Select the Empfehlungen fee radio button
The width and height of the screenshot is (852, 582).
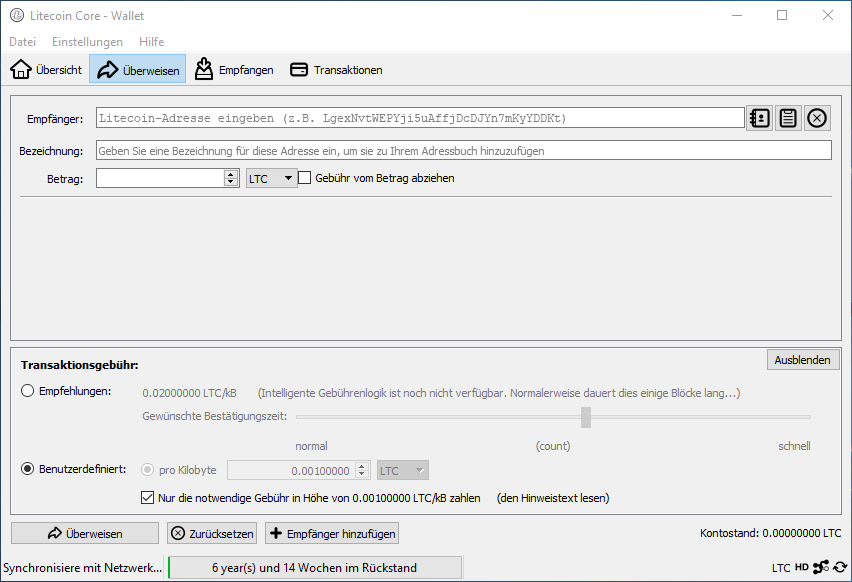click(28, 392)
